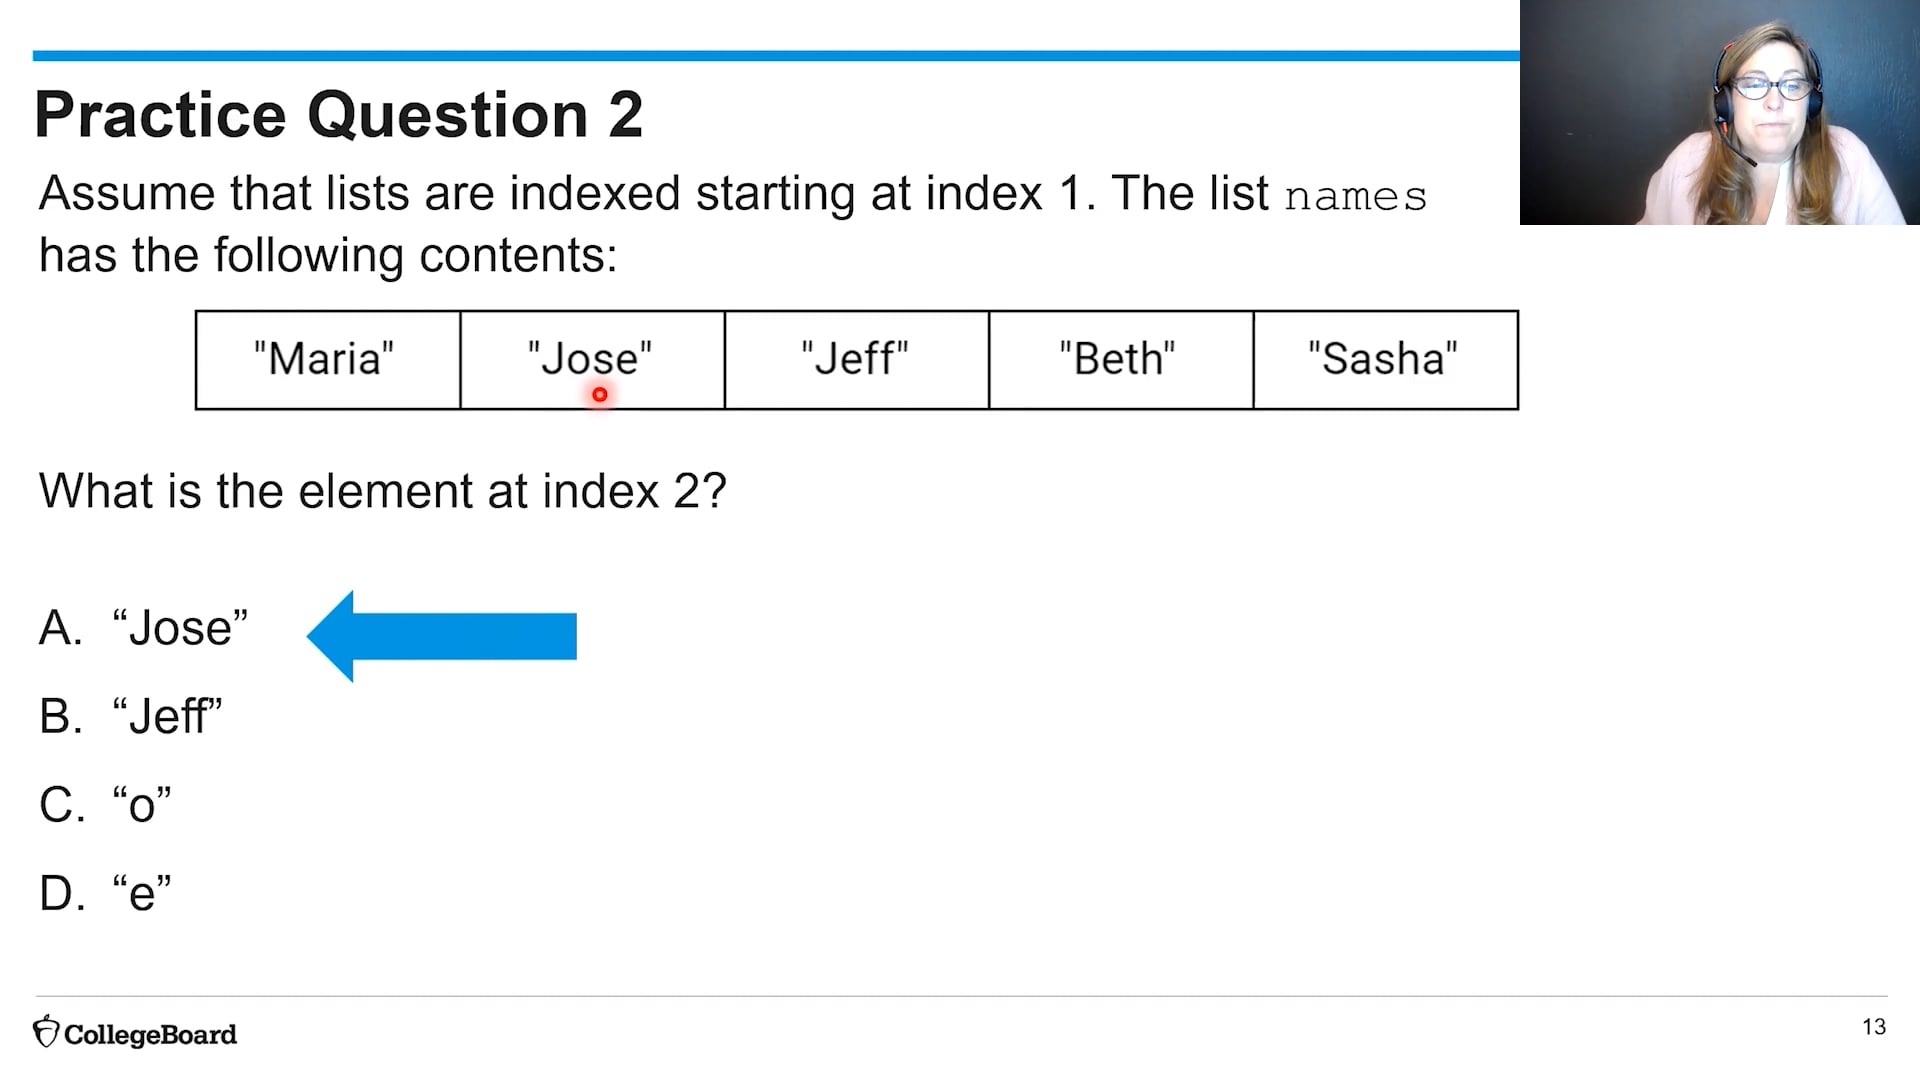Click the presenter webcam video
Image resolution: width=1920 pixels, height=1080 pixels.
point(1720,112)
